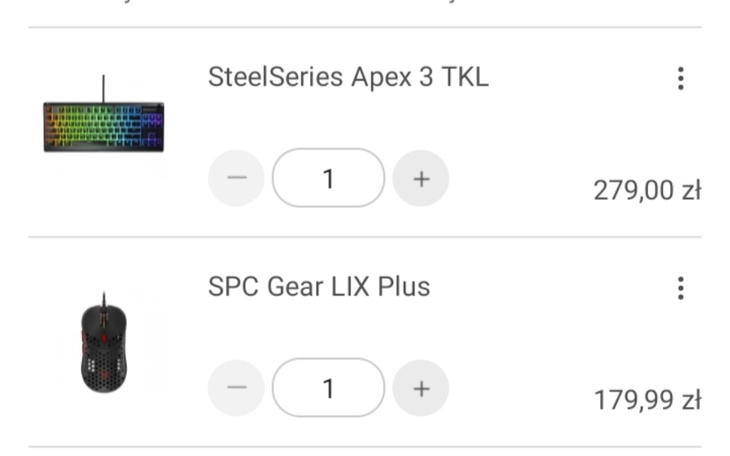Click the 279,00 zł price

[647, 190]
